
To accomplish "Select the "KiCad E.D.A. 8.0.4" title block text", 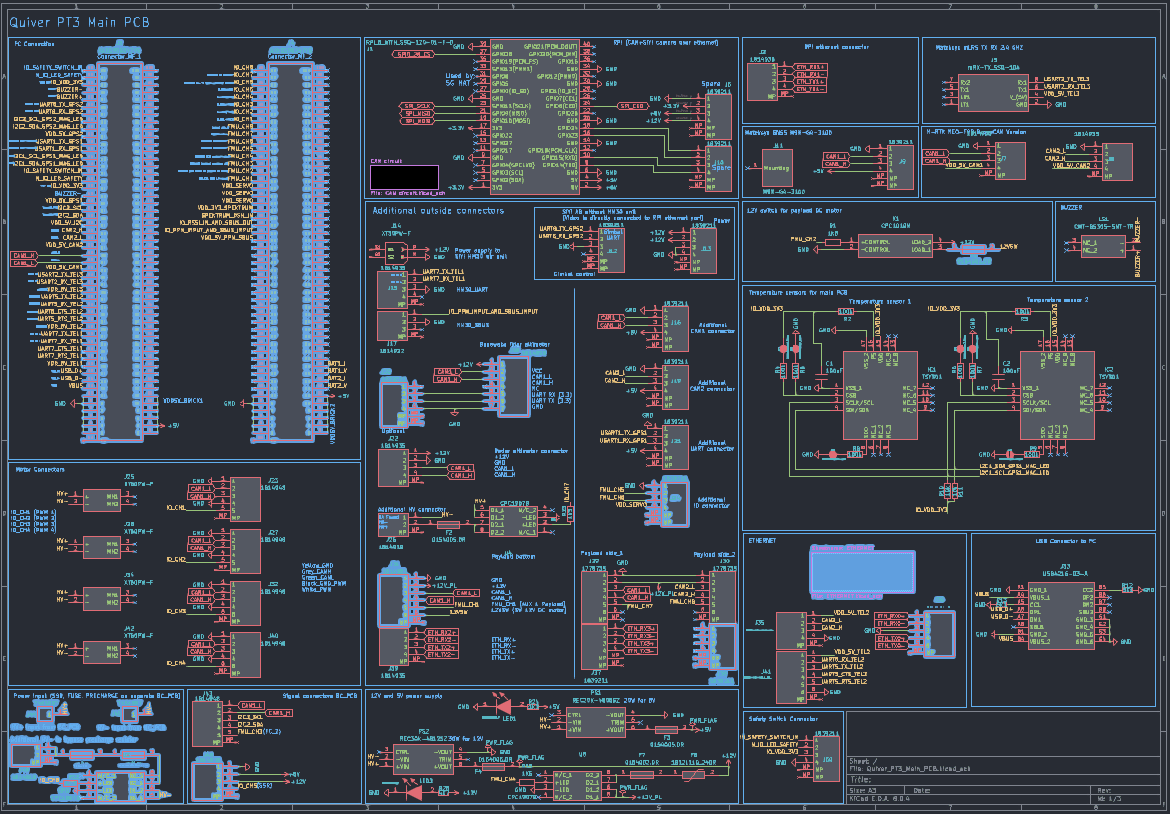I will (878, 799).
